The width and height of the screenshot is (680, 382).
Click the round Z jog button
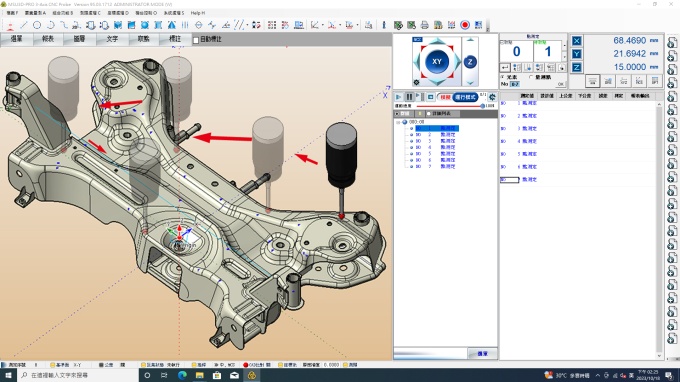[470, 62]
